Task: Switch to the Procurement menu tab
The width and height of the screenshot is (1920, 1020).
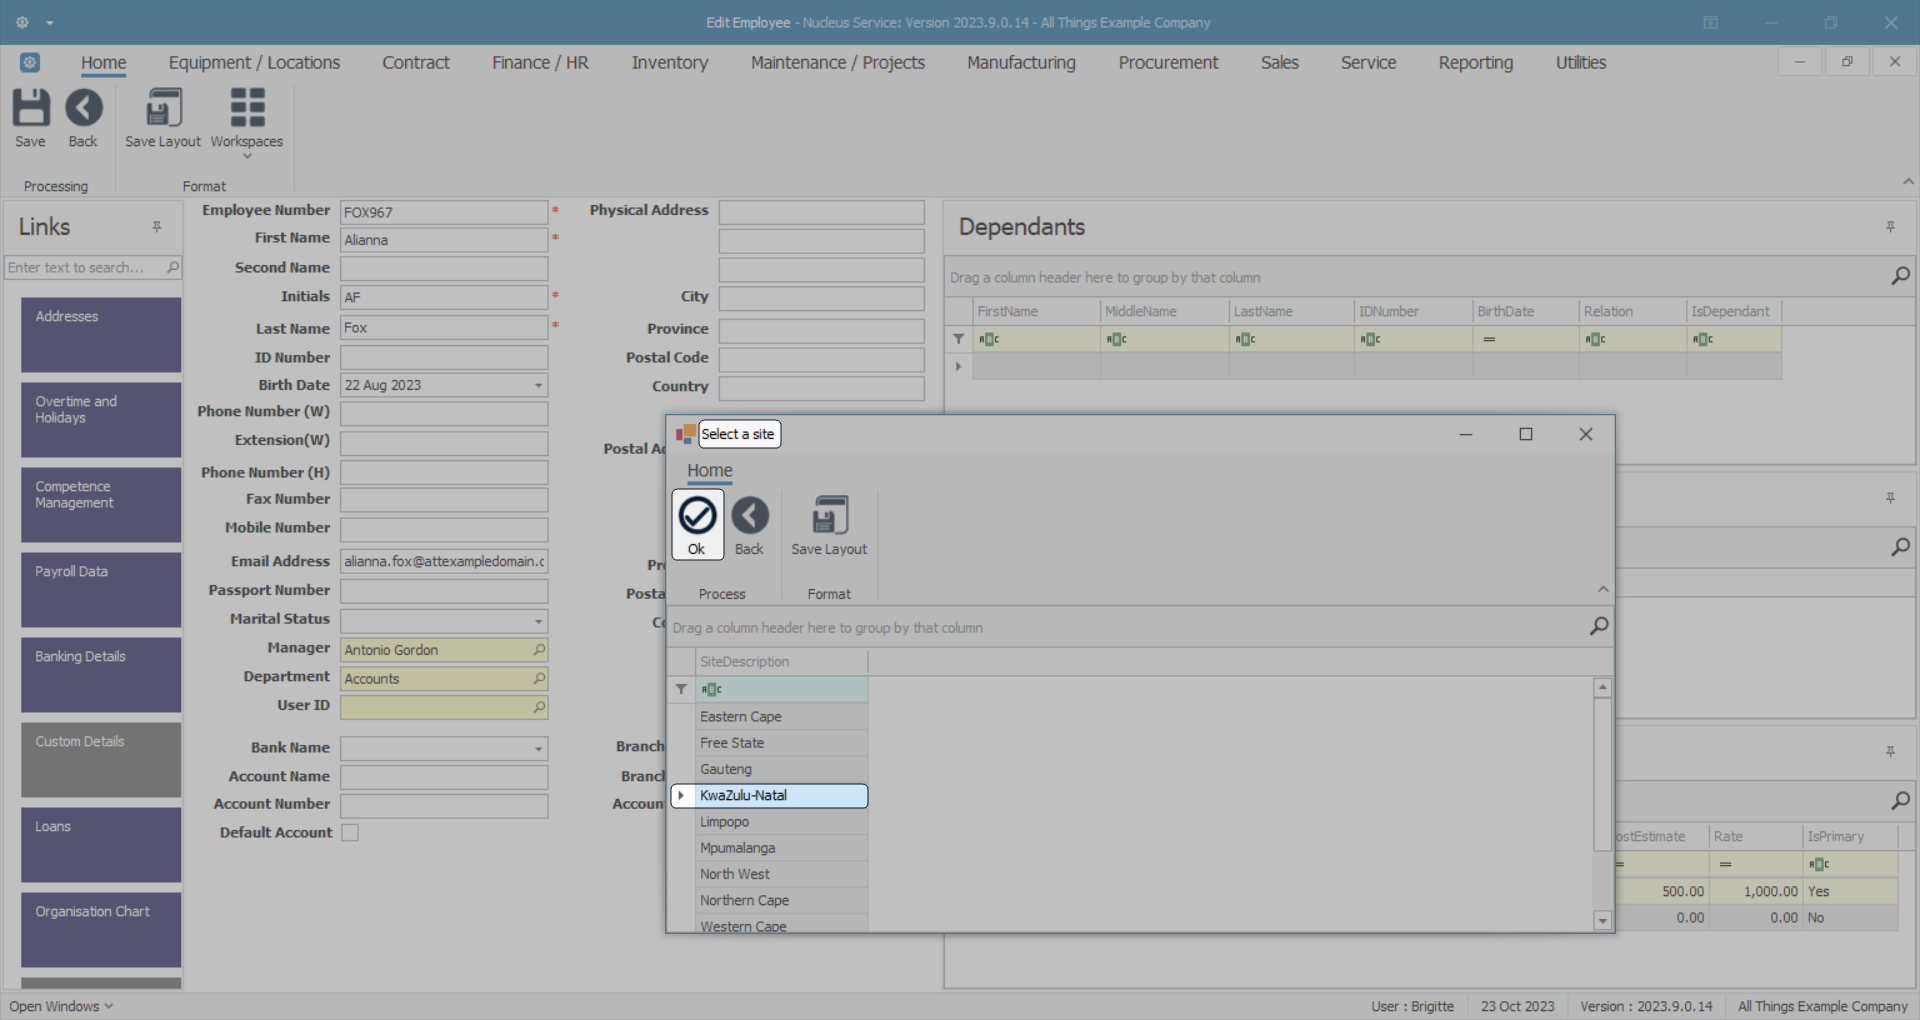Action: 1168,62
